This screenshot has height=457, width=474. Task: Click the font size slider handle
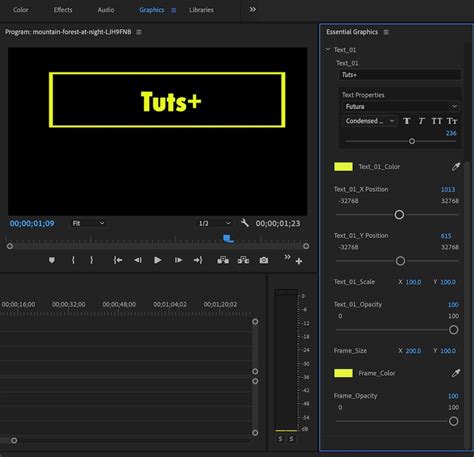(x=412, y=141)
